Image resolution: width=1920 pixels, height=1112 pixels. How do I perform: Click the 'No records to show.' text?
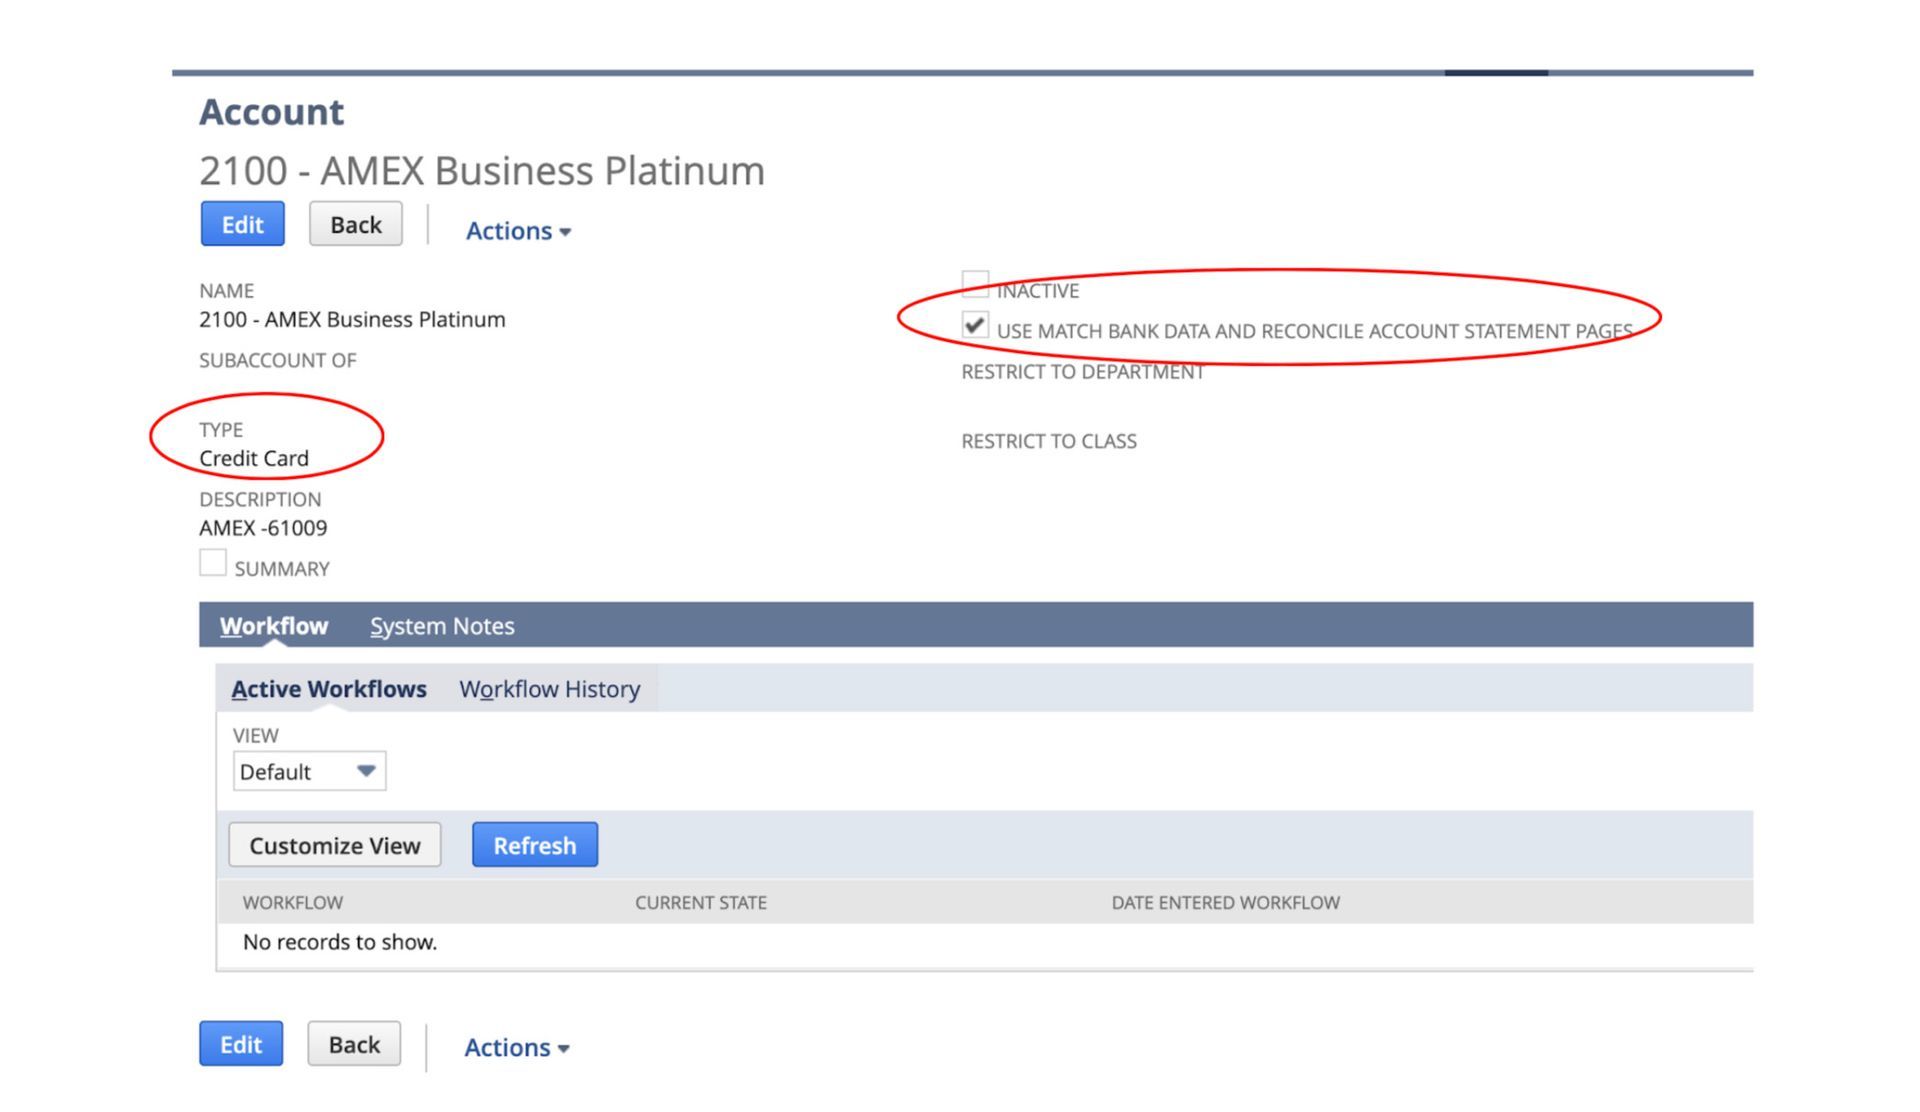tap(340, 942)
